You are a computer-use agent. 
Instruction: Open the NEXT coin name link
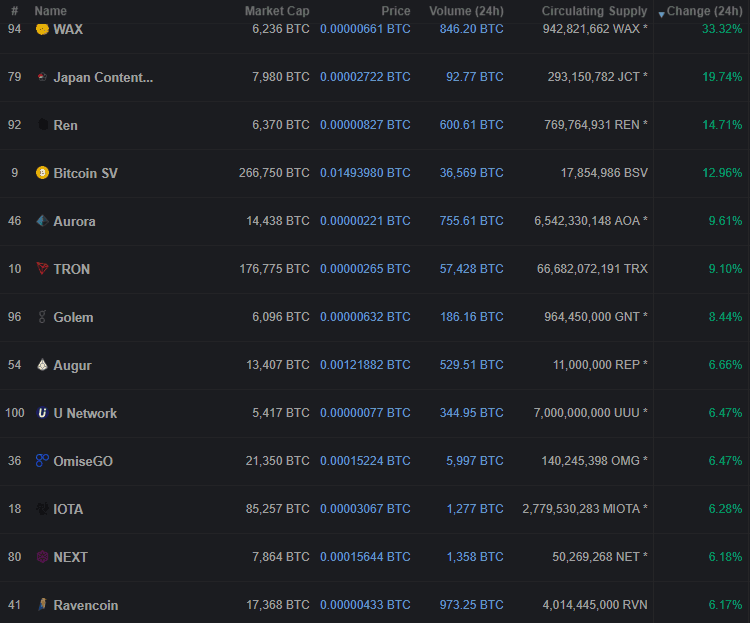click(x=70, y=557)
